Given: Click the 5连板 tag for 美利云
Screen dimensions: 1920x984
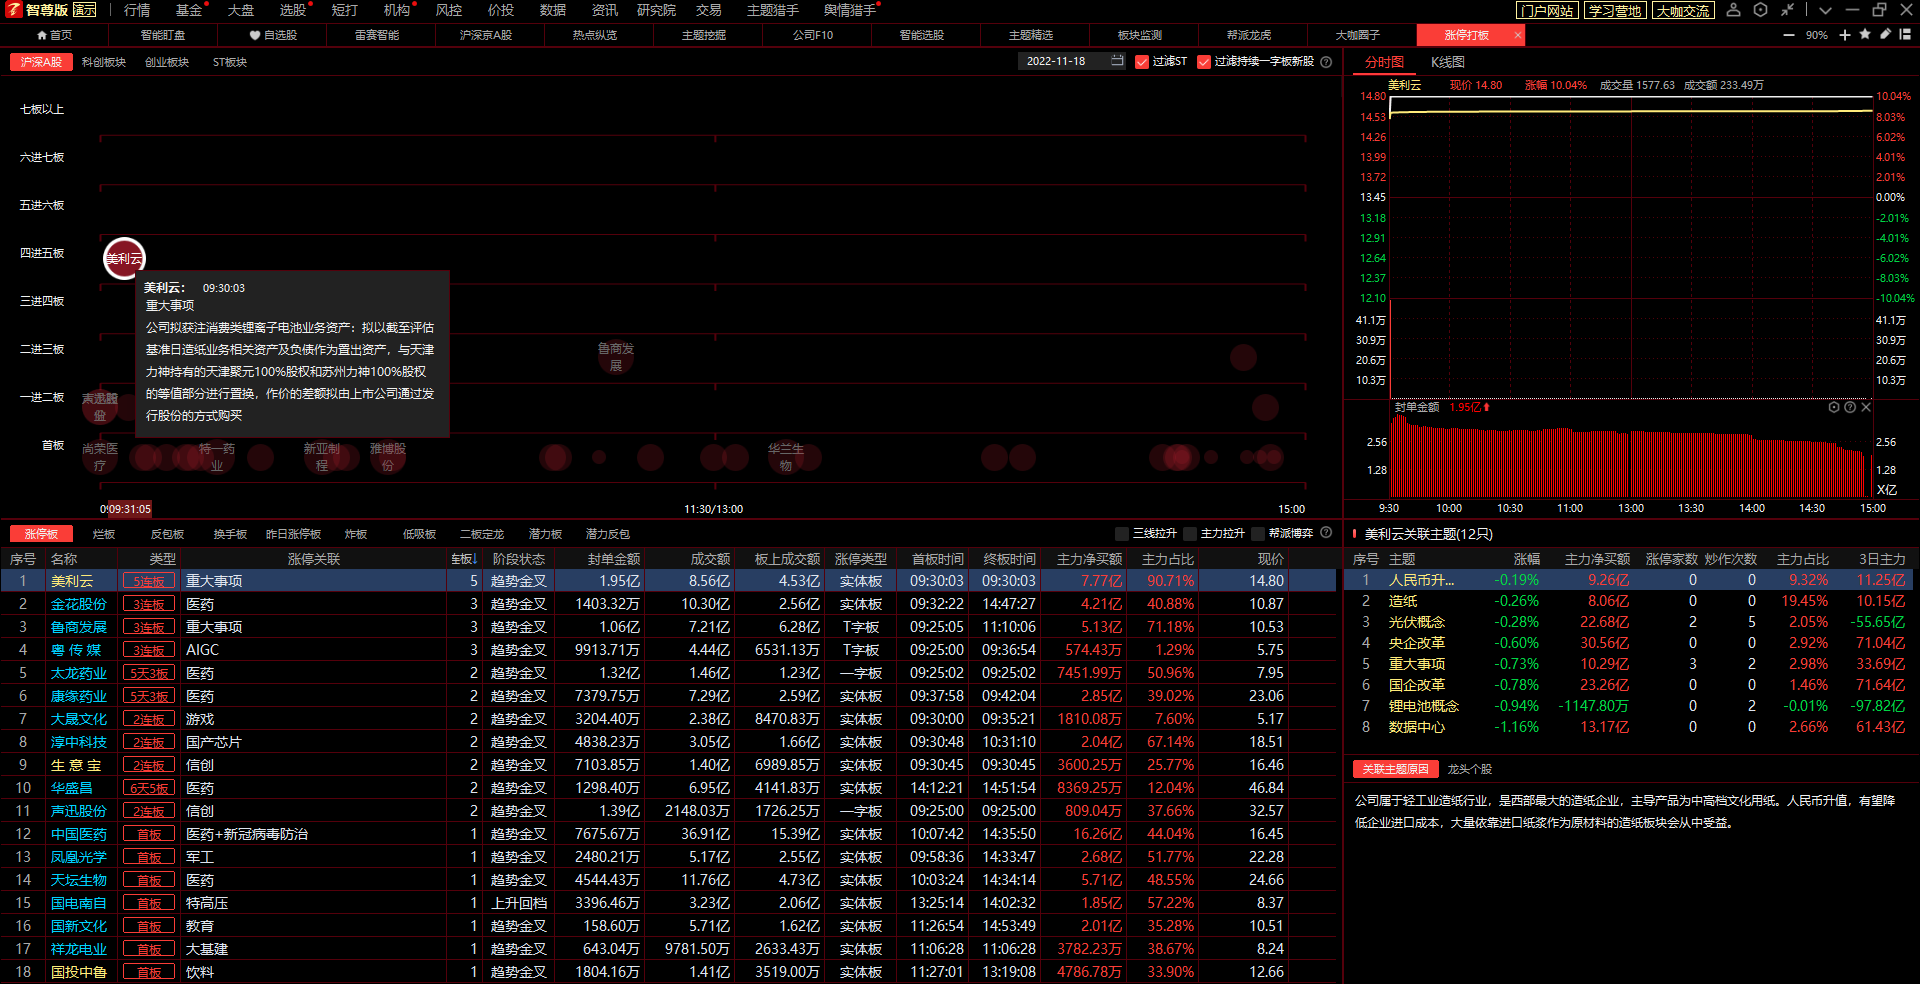Looking at the screenshot, I should pyautogui.click(x=149, y=581).
